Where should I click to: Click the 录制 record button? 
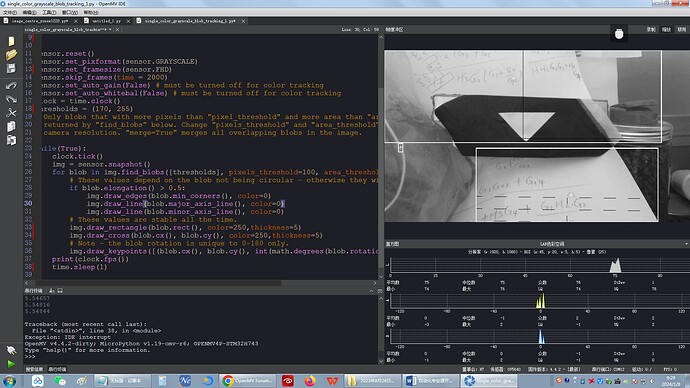[x=651, y=29]
